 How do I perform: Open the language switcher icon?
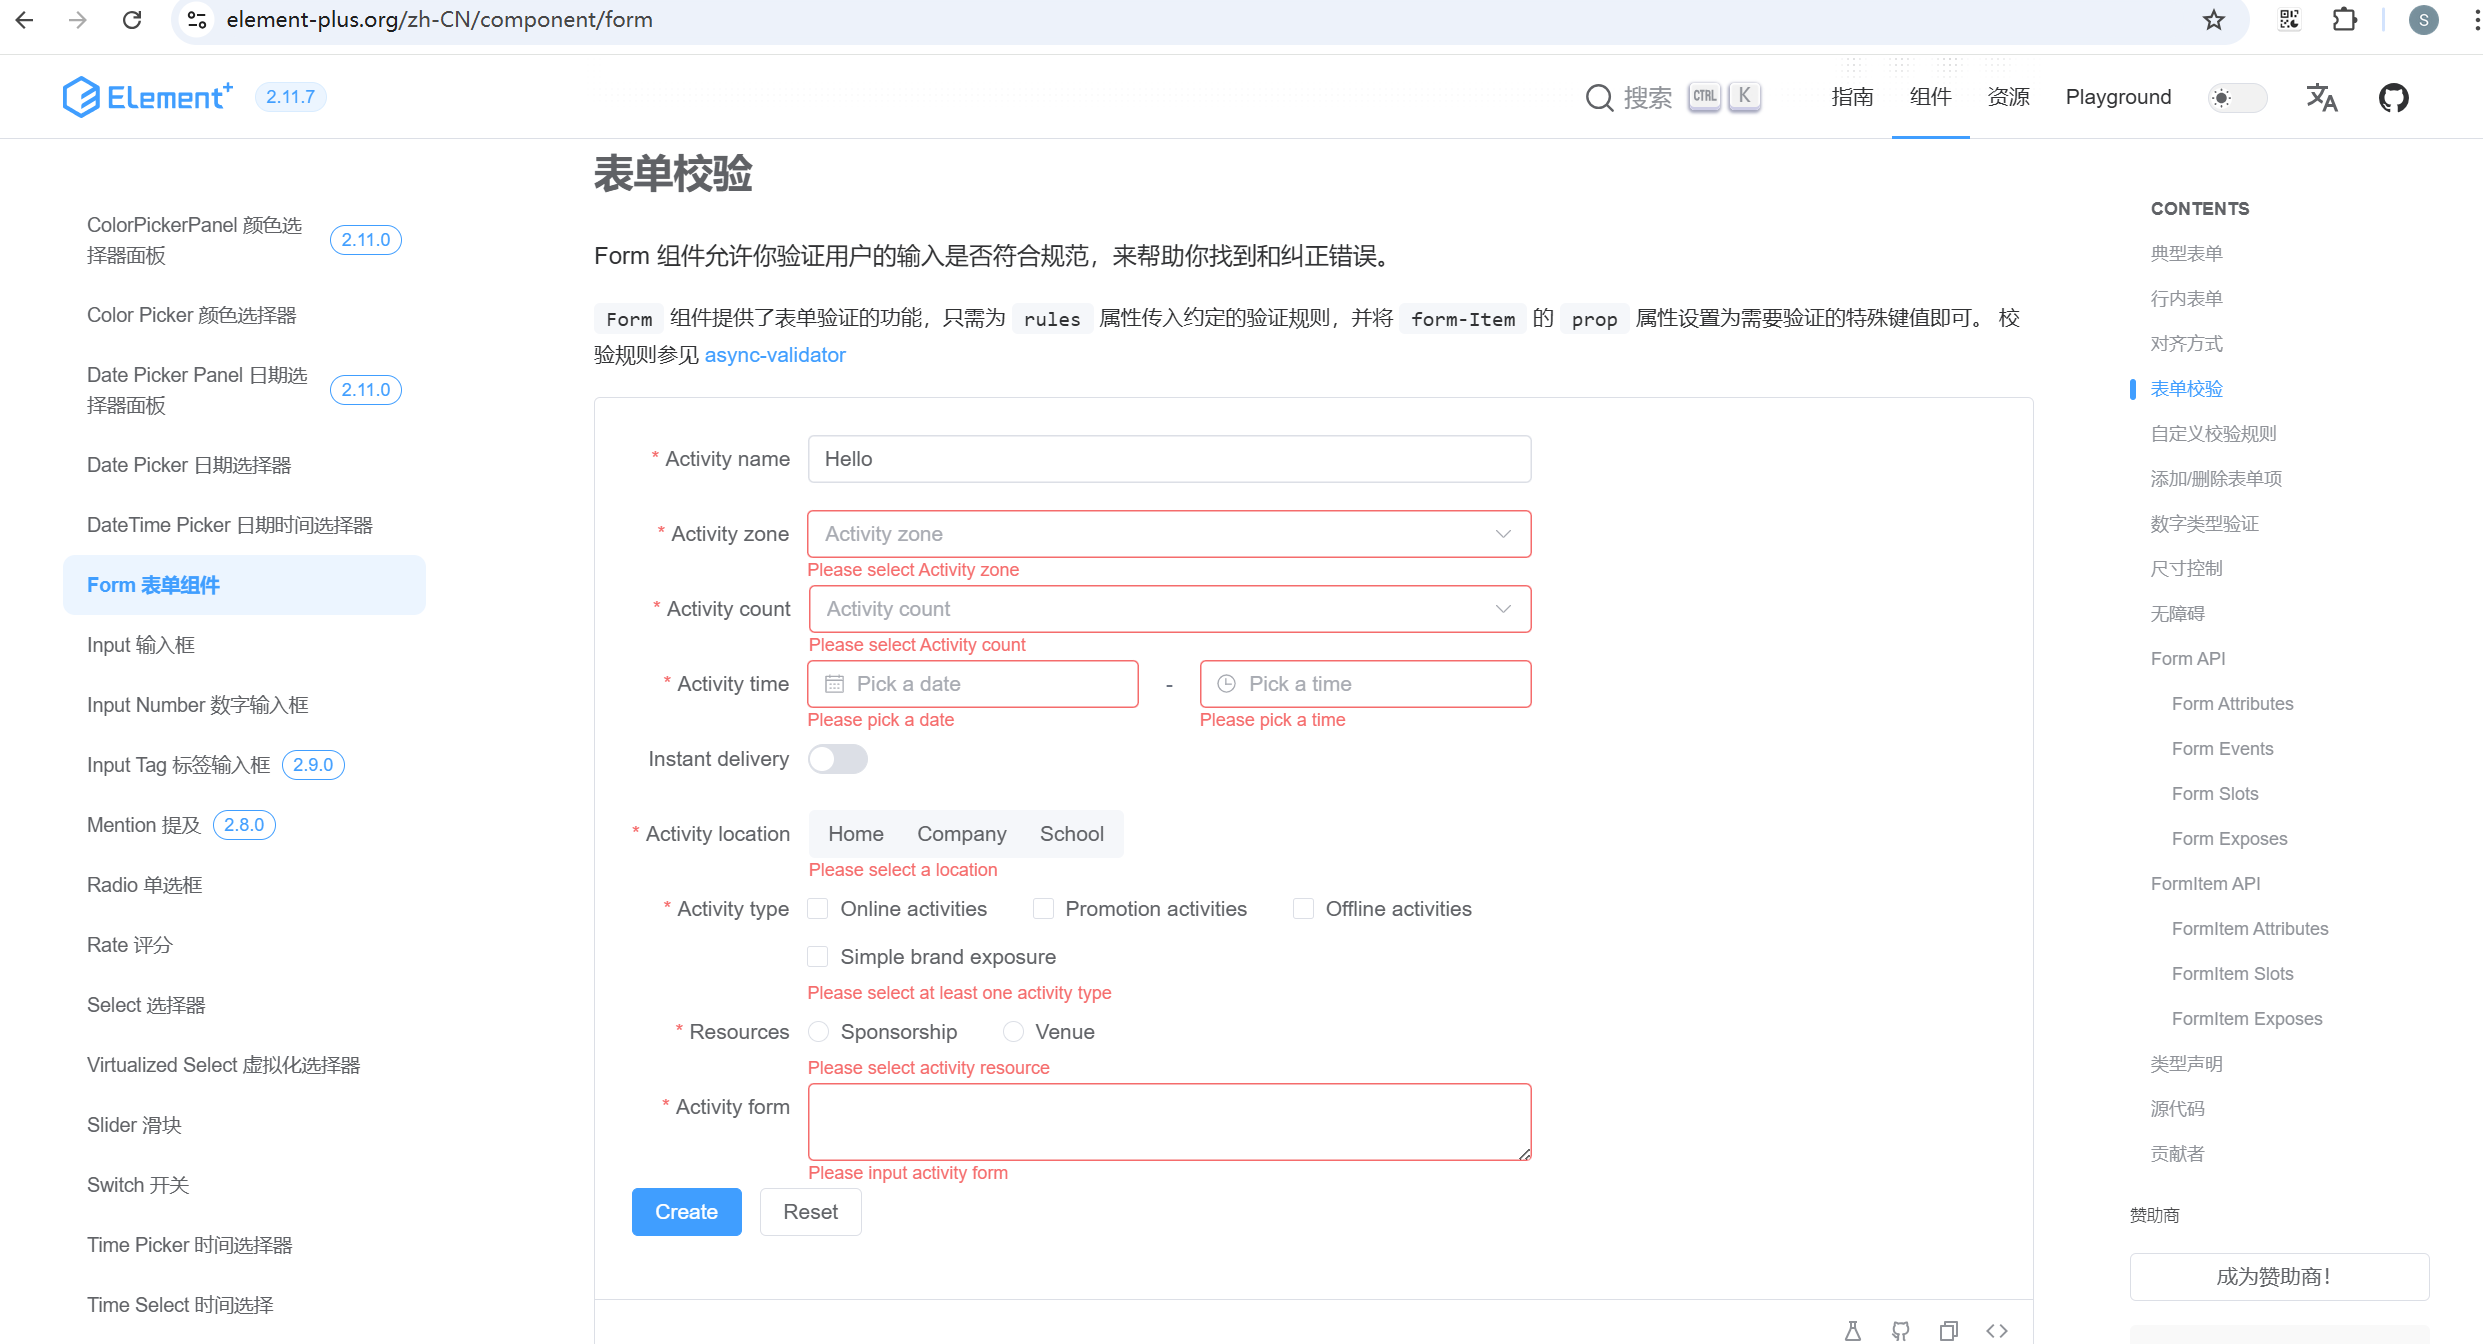pyautogui.click(x=2322, y=97)
